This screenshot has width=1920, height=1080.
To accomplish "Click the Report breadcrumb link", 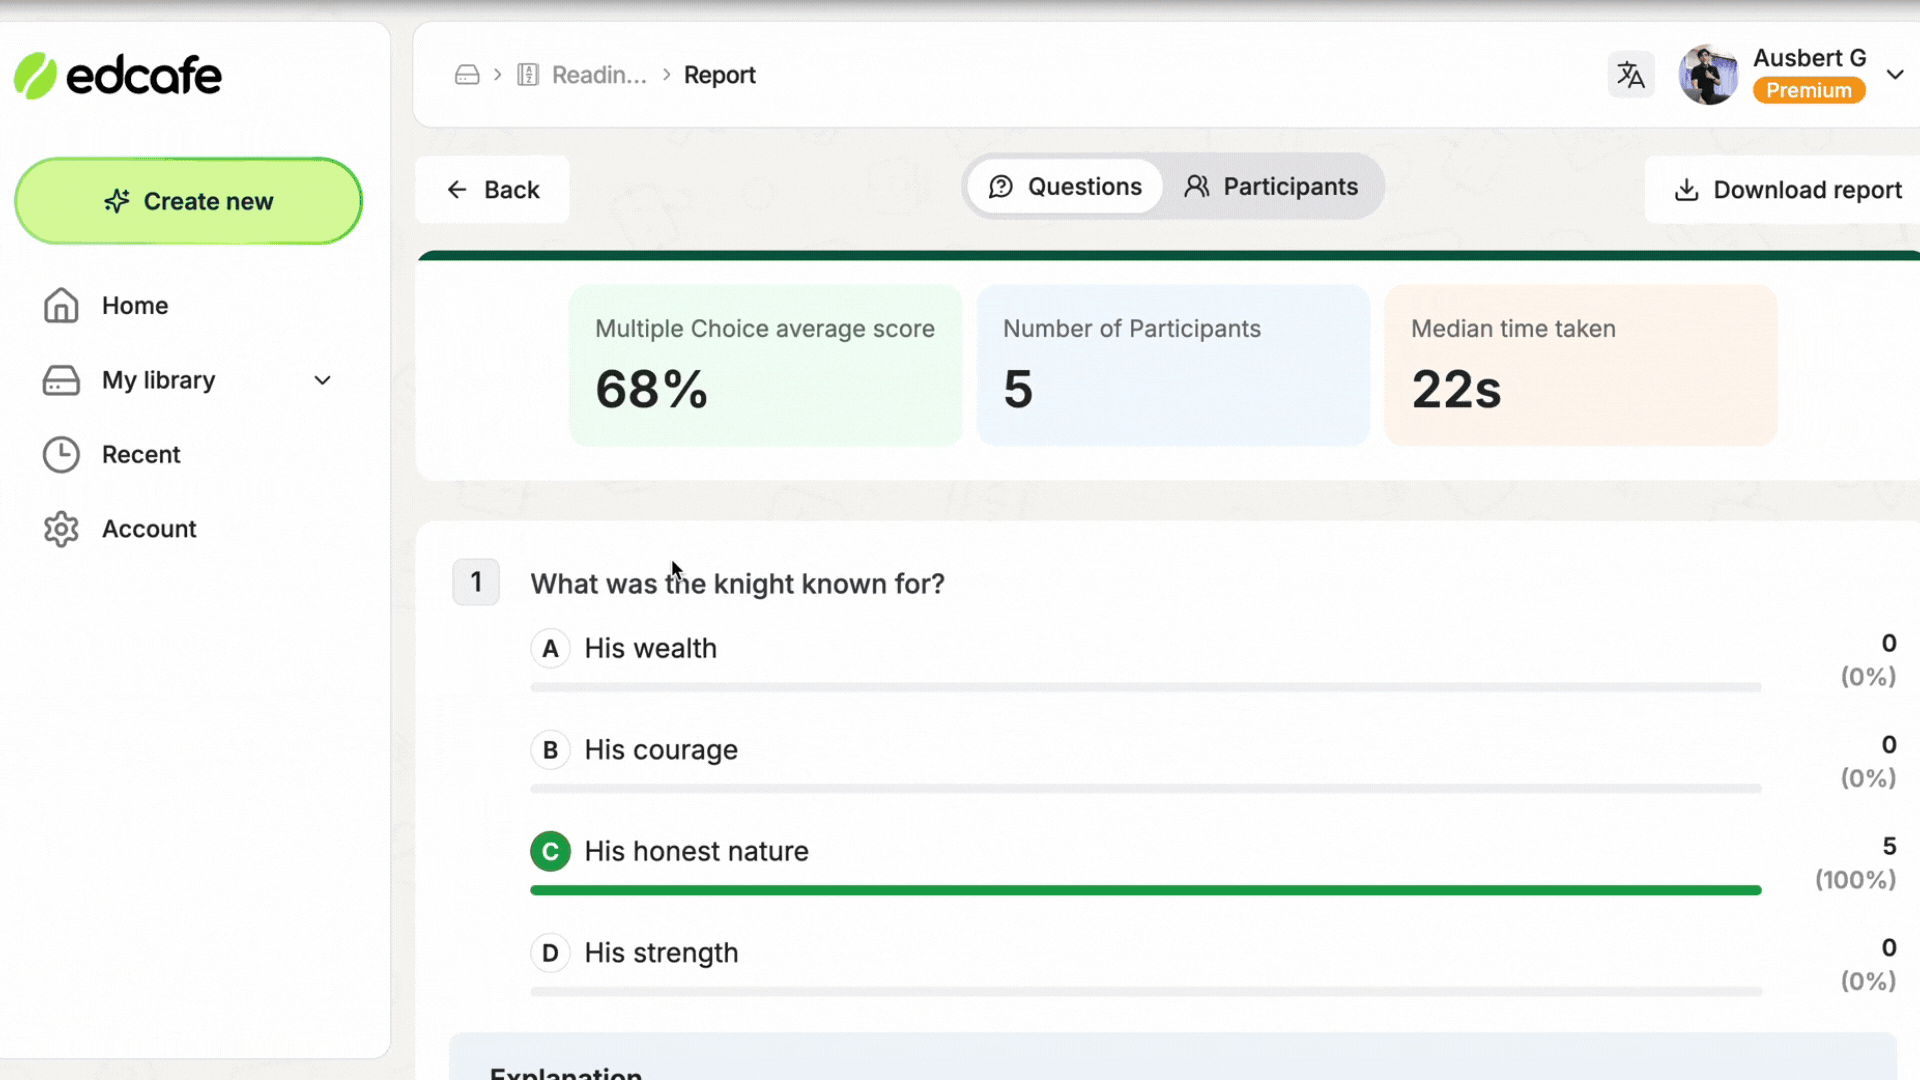I will tap(720, 74).
